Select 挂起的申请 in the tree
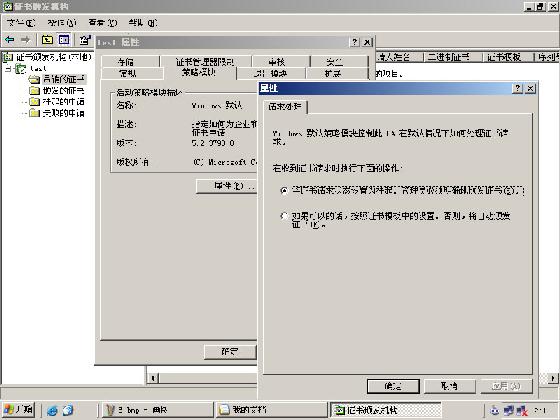 coord(64,102)
